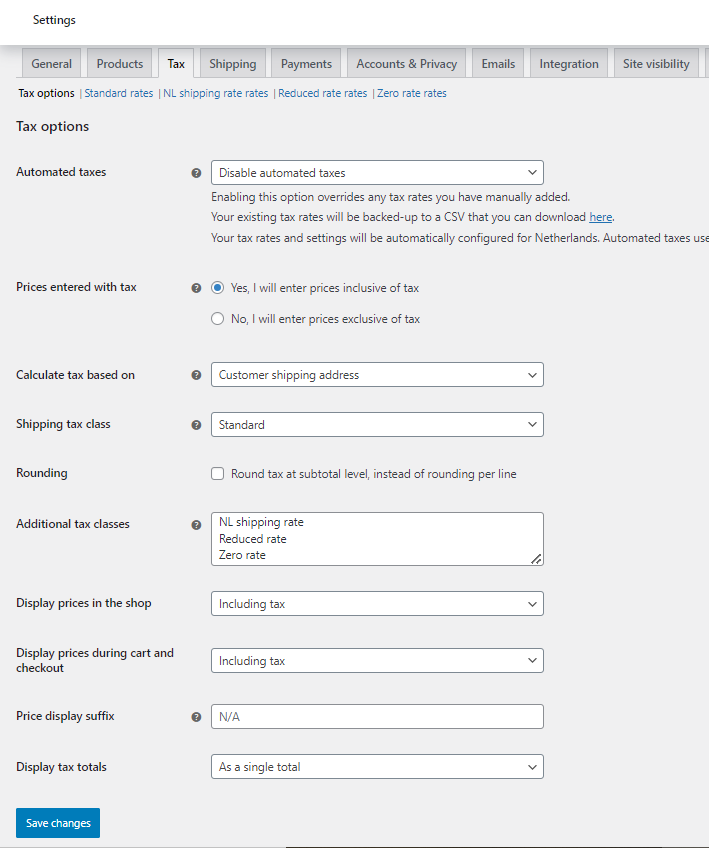Open the Automated taxes dropdown

(x=377, y=173)
